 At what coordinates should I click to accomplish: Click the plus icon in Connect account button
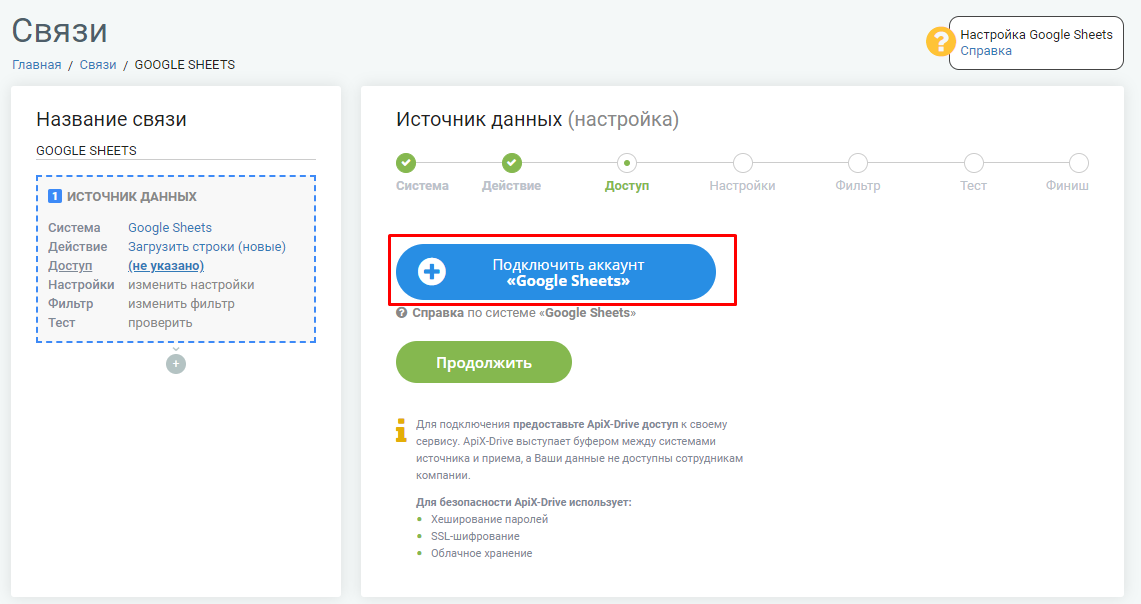pos(432,272)
